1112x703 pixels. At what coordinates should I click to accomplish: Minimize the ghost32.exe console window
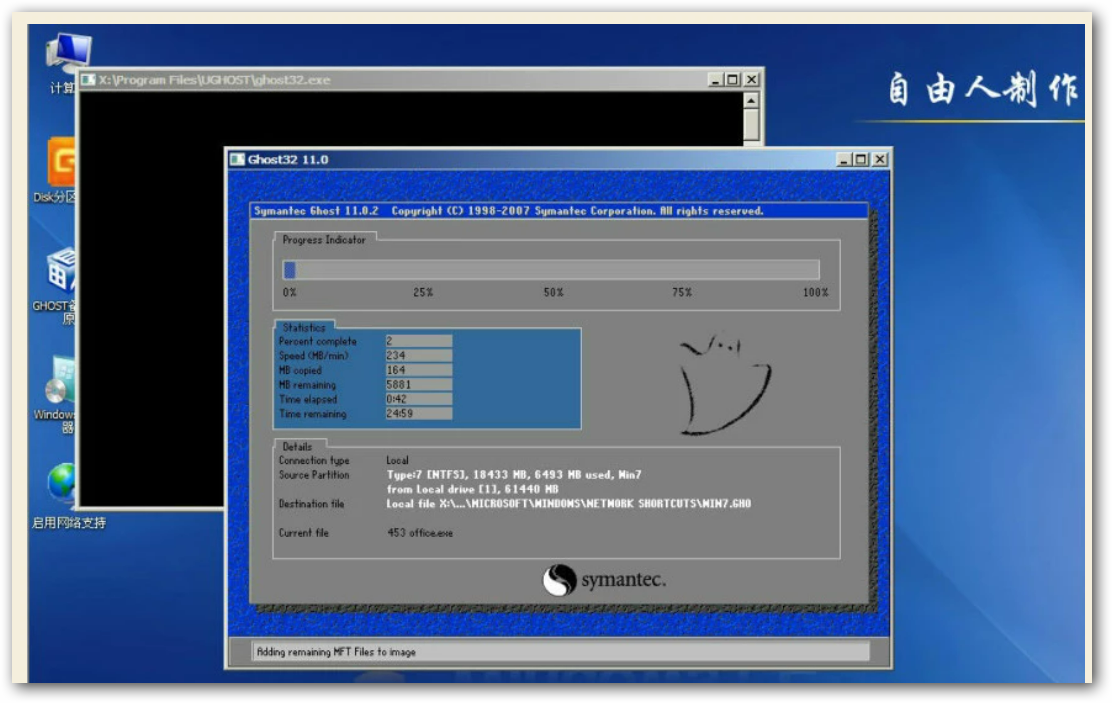point(716,80)
